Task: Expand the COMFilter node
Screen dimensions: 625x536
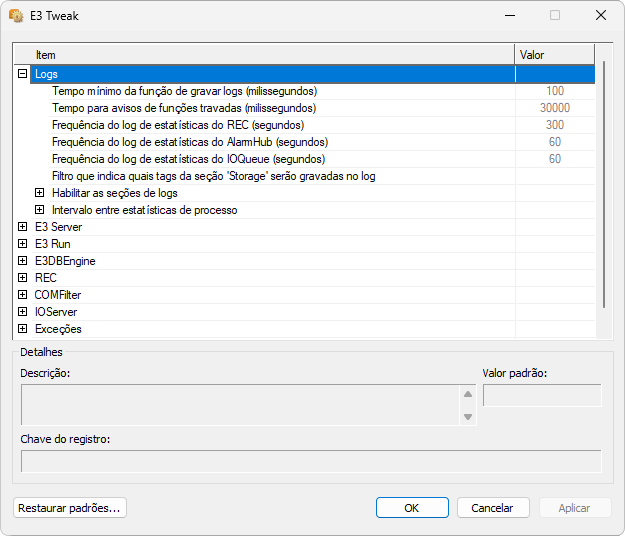Action: pos(22,295)
